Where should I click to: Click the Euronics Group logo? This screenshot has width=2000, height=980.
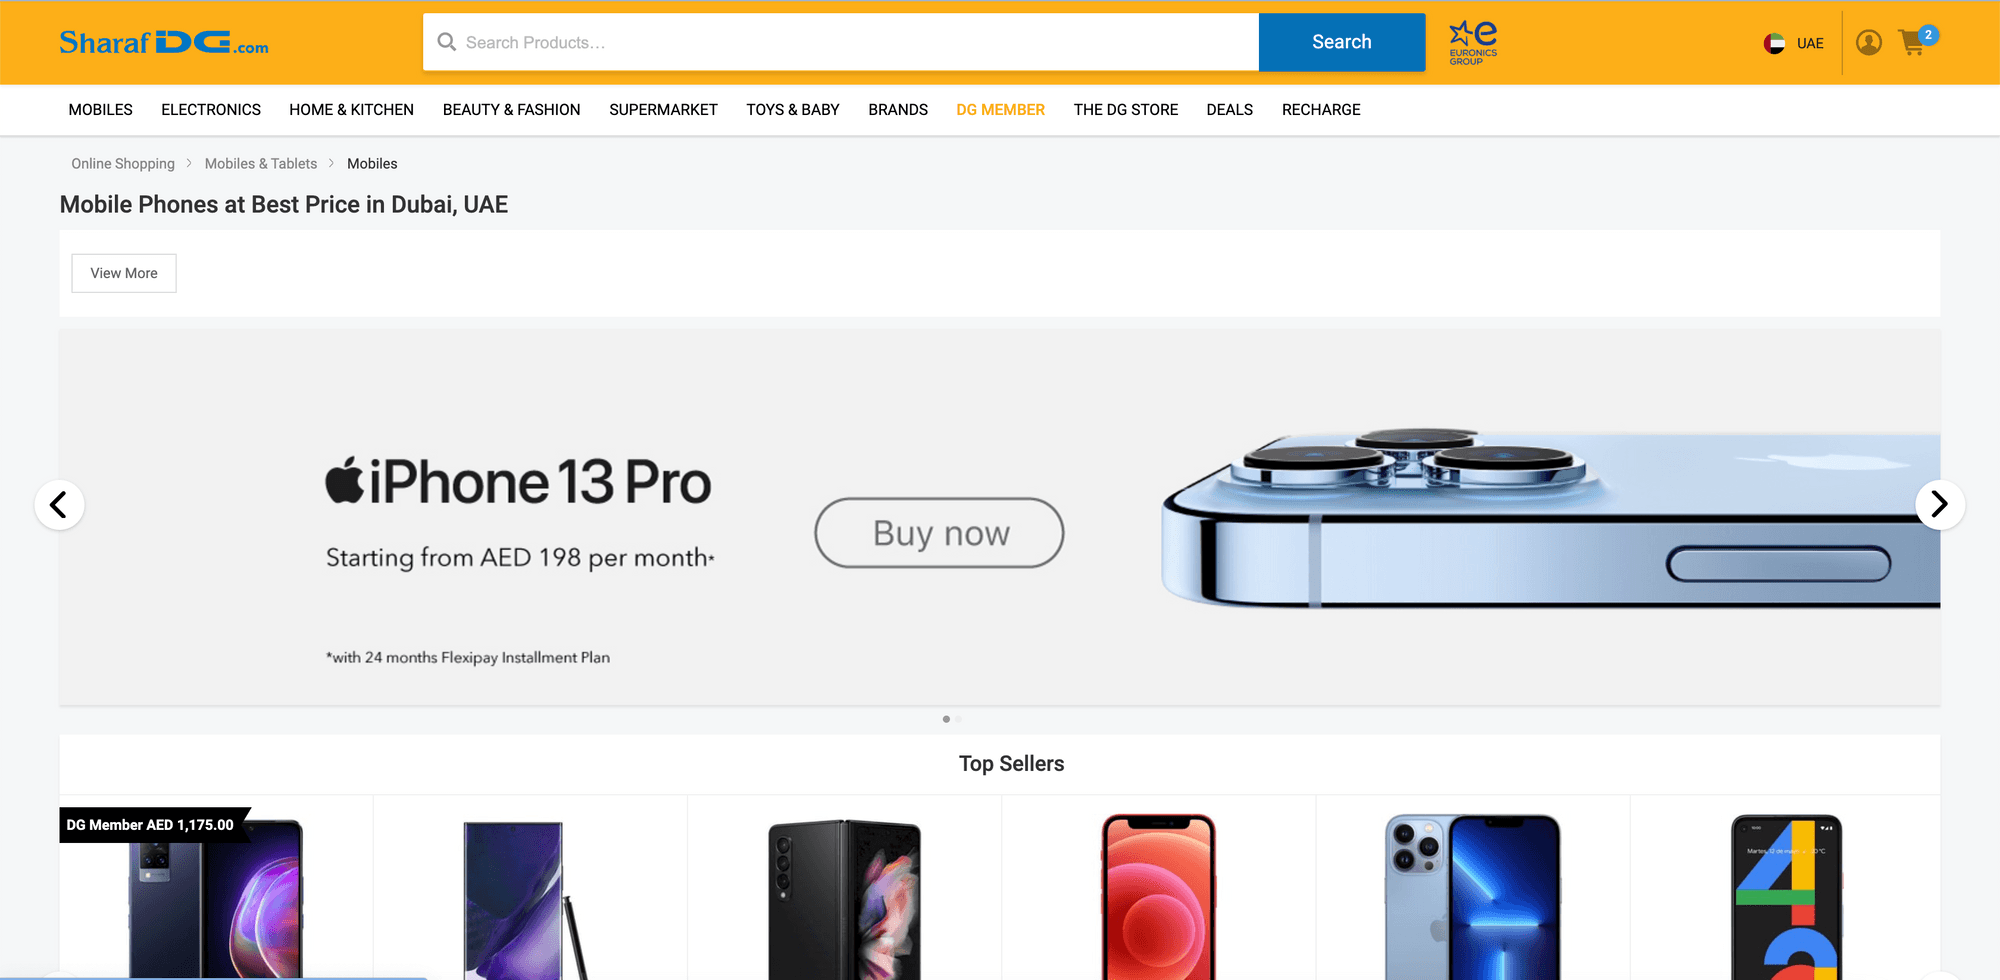(x=1473, y=43)
